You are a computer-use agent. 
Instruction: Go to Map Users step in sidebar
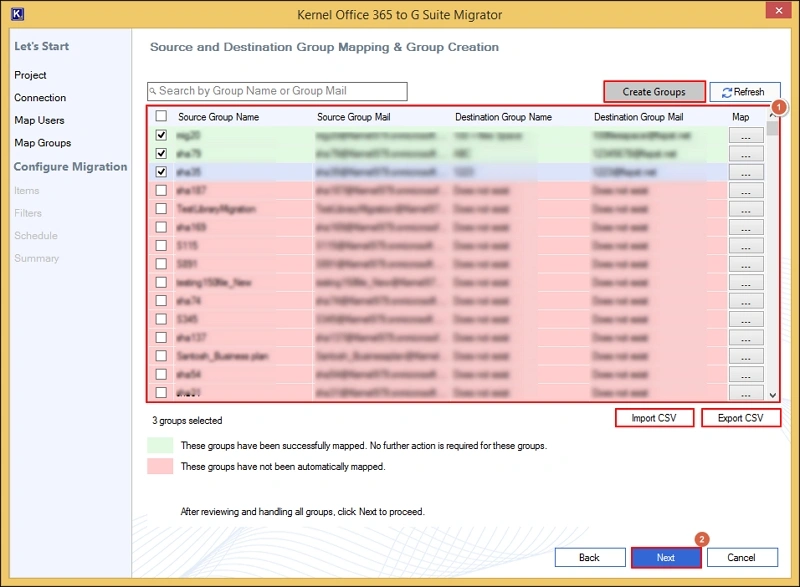pos(41,121)
